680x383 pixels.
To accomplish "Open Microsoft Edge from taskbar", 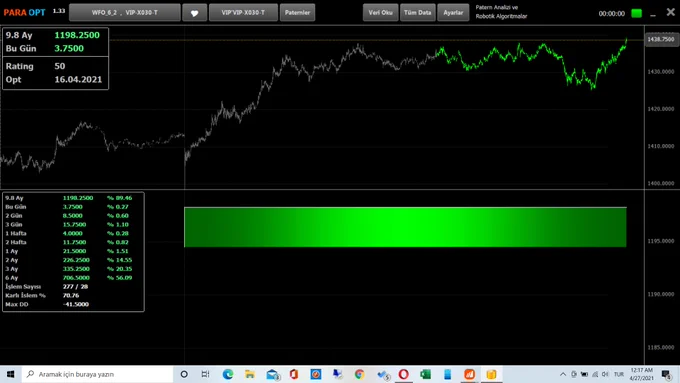I will click(x=228, y=374).
